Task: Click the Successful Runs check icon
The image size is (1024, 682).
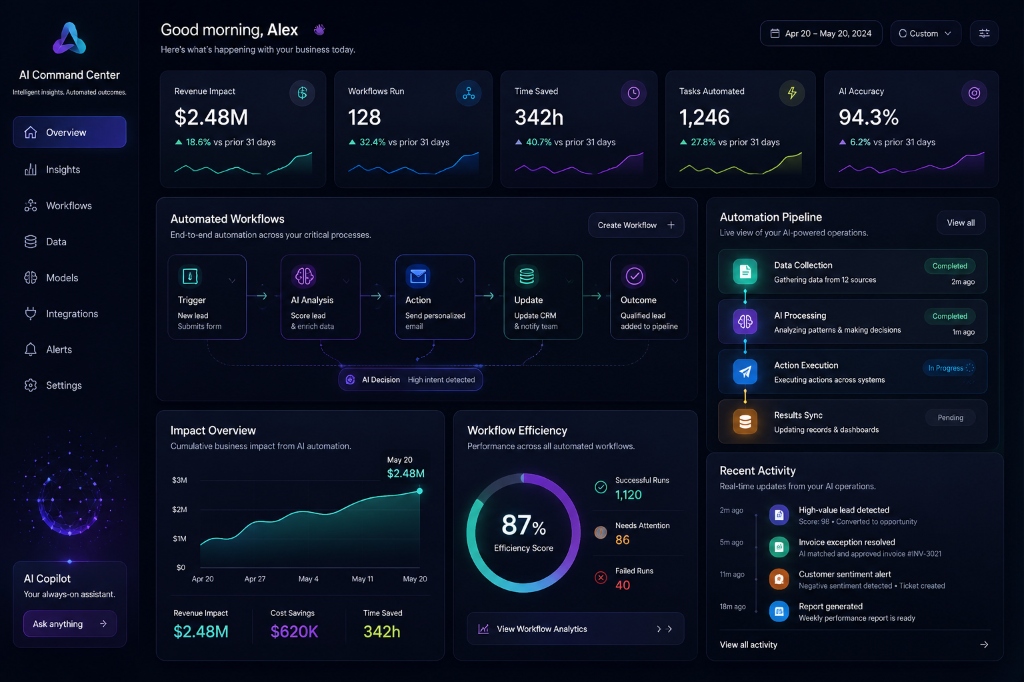Action: pos(601,487)
